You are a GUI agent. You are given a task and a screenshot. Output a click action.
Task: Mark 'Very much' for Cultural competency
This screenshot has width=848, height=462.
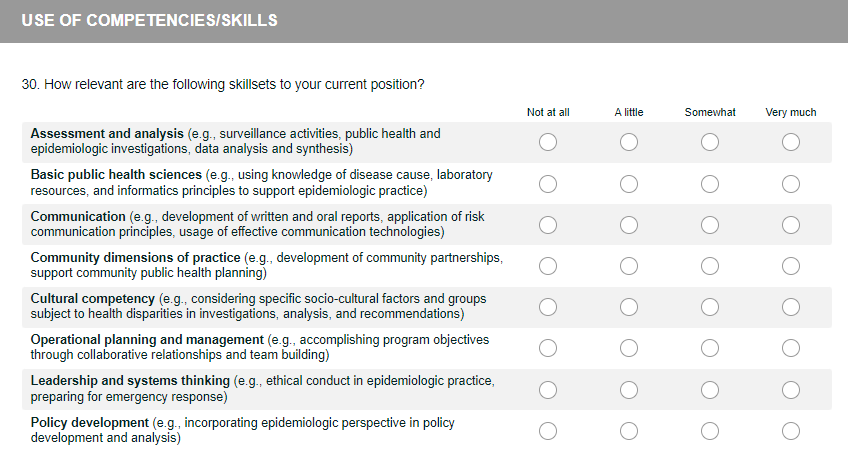point(791,307)
